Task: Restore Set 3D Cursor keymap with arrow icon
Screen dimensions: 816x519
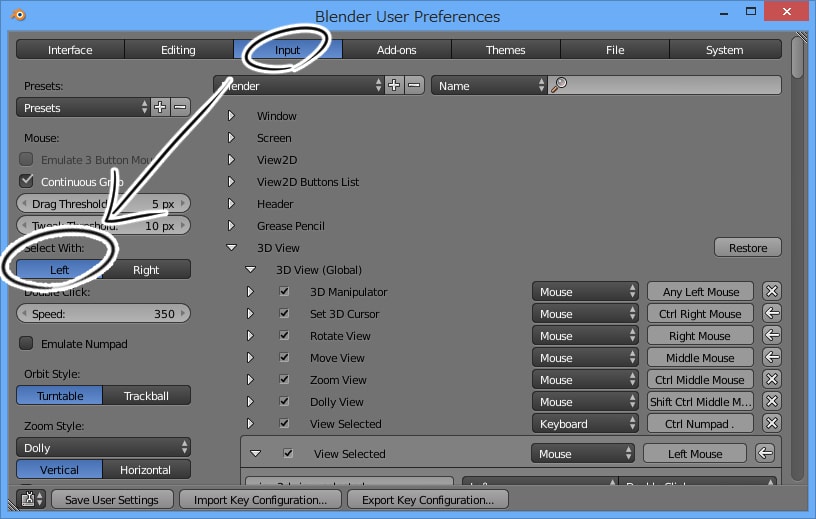Action: pyautogui.click(x=772, y=313)
